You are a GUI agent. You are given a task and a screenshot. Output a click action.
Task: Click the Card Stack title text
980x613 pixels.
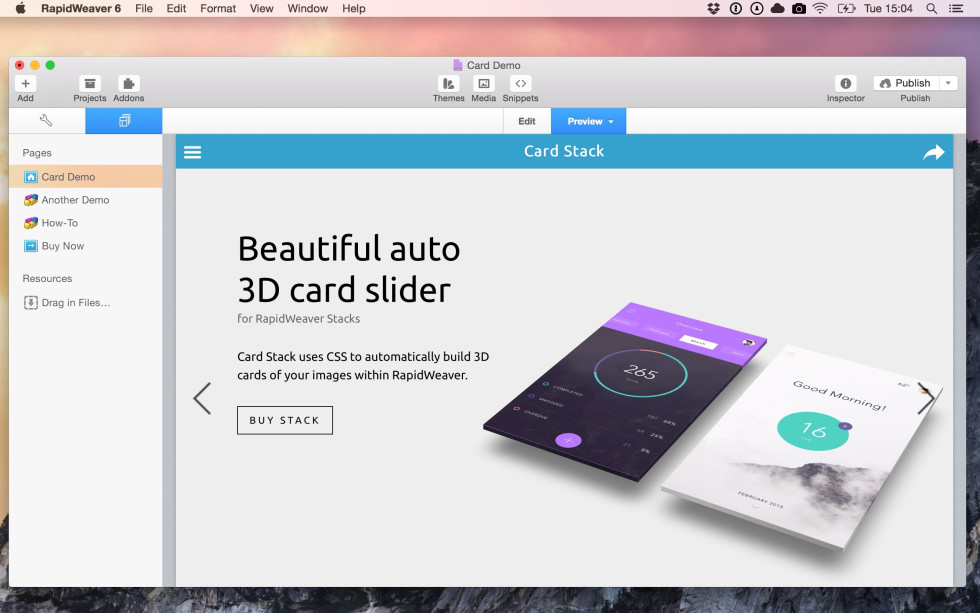point(564,151)
